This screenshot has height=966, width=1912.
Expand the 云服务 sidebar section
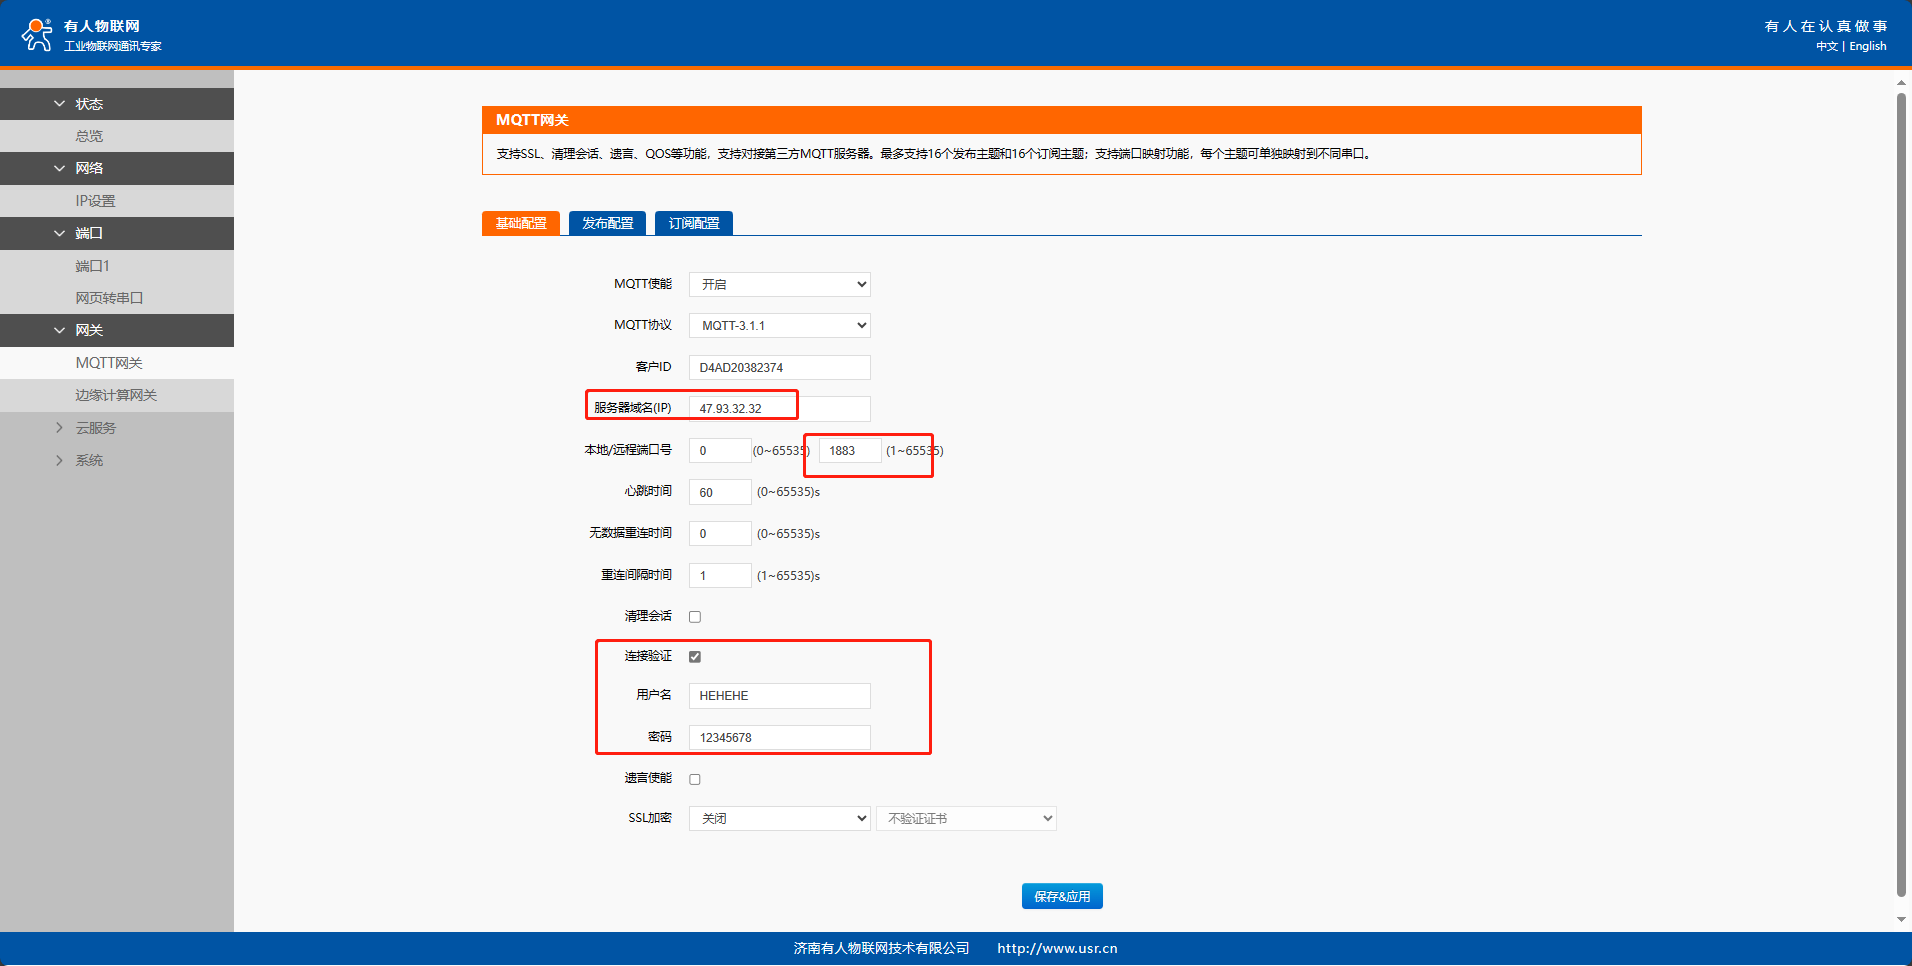[x=59, y=428]
